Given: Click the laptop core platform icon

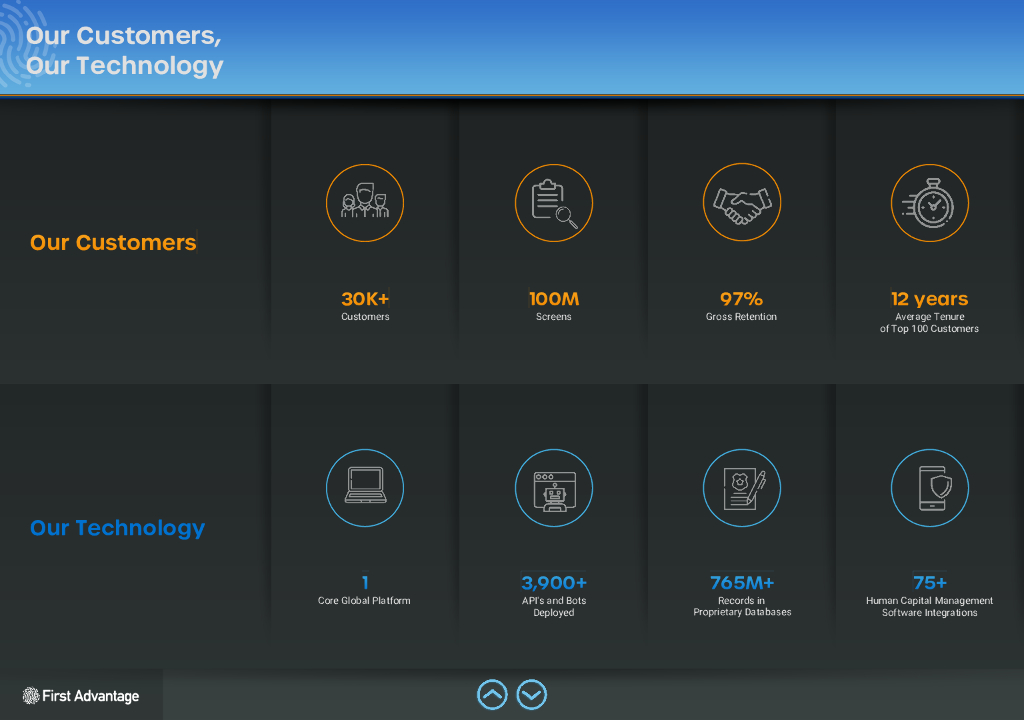Looking at the screenshot, I should click(x=365, y=488).
